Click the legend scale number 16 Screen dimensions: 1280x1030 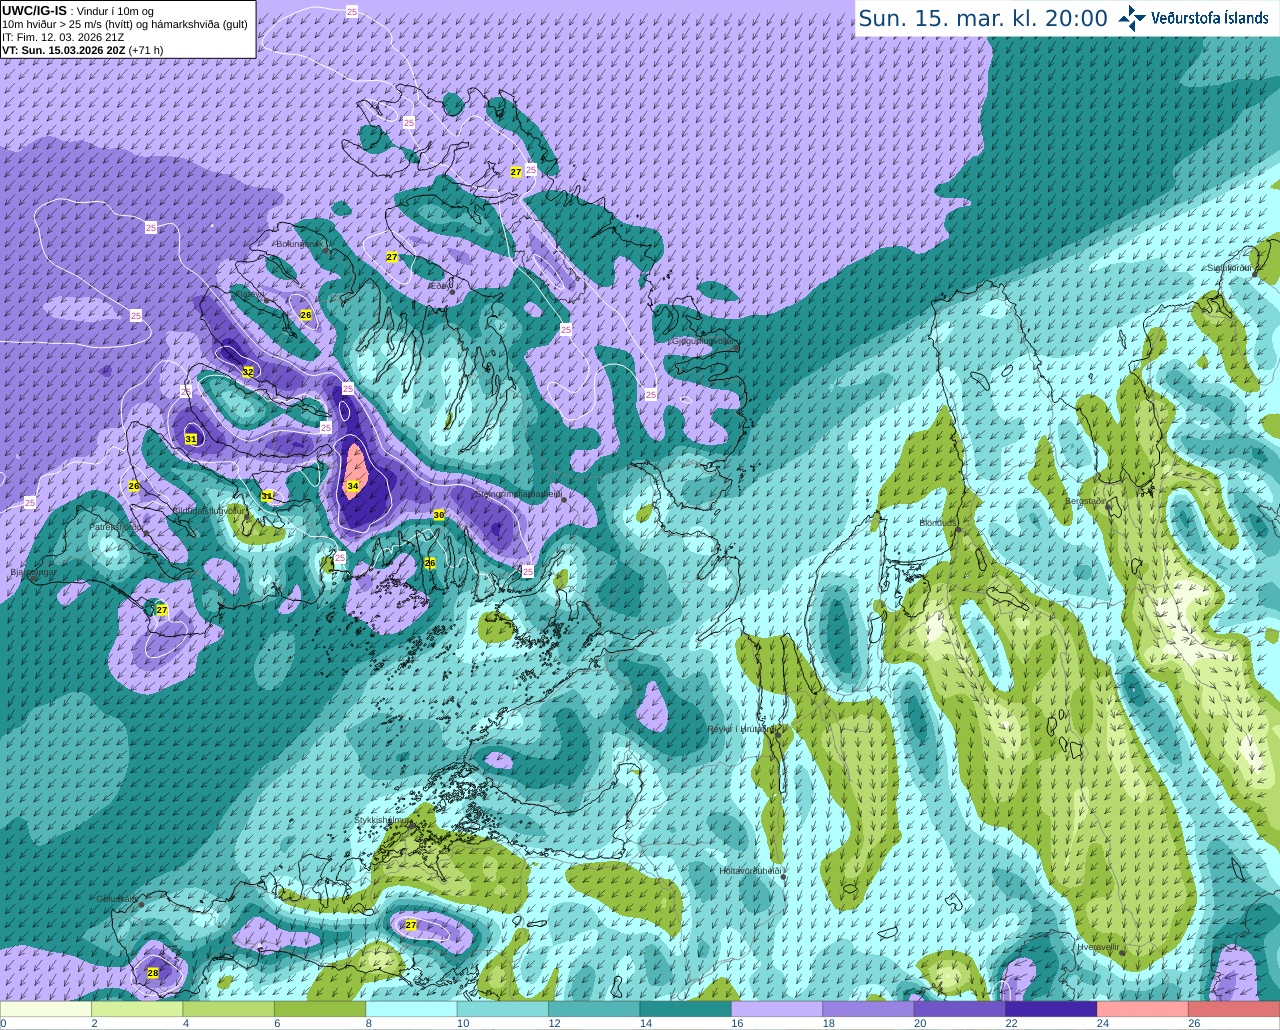click(737, 1023)
